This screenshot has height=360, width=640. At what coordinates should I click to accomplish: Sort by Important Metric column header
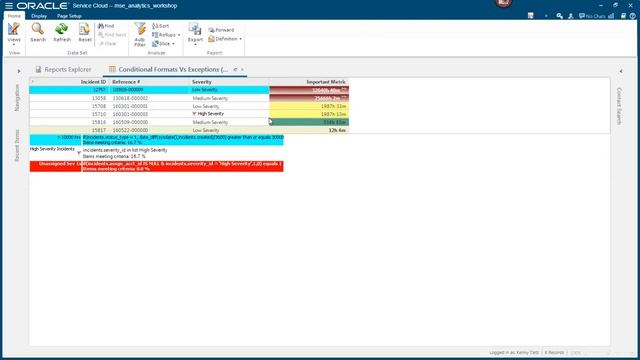[x=326, y=82]
